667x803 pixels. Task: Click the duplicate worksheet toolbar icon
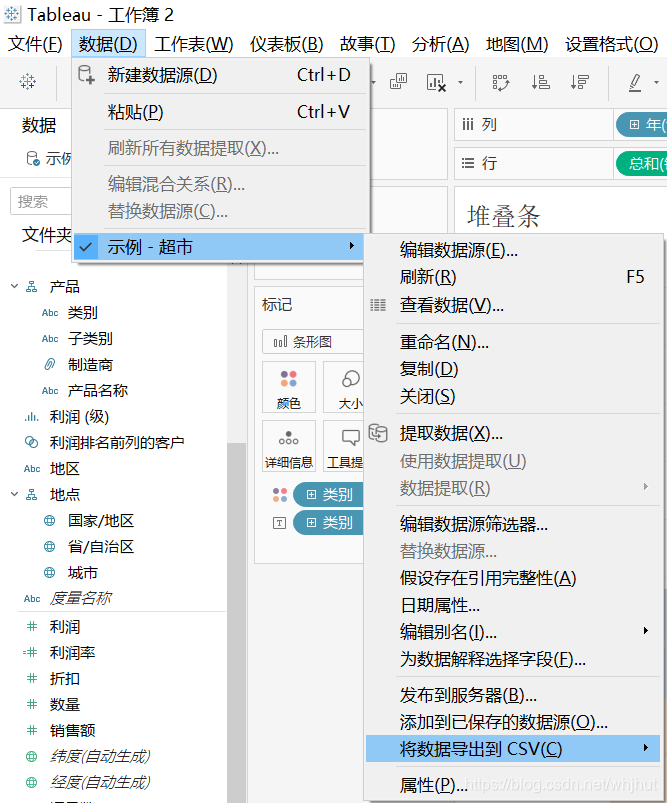398,81
